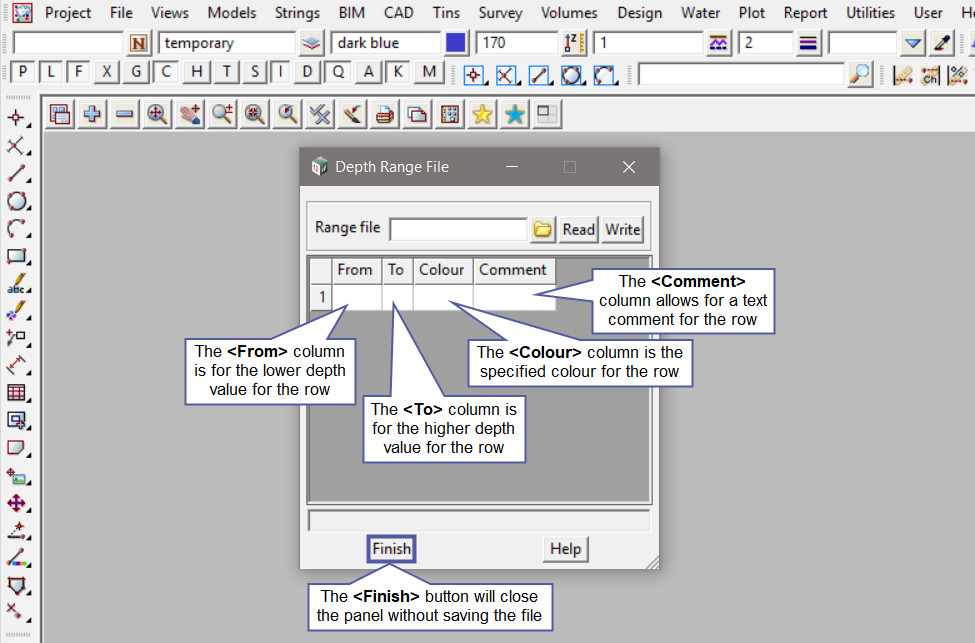Click the 'temporary' model name field
Viewport: 975px width, 643px height.
227,44
